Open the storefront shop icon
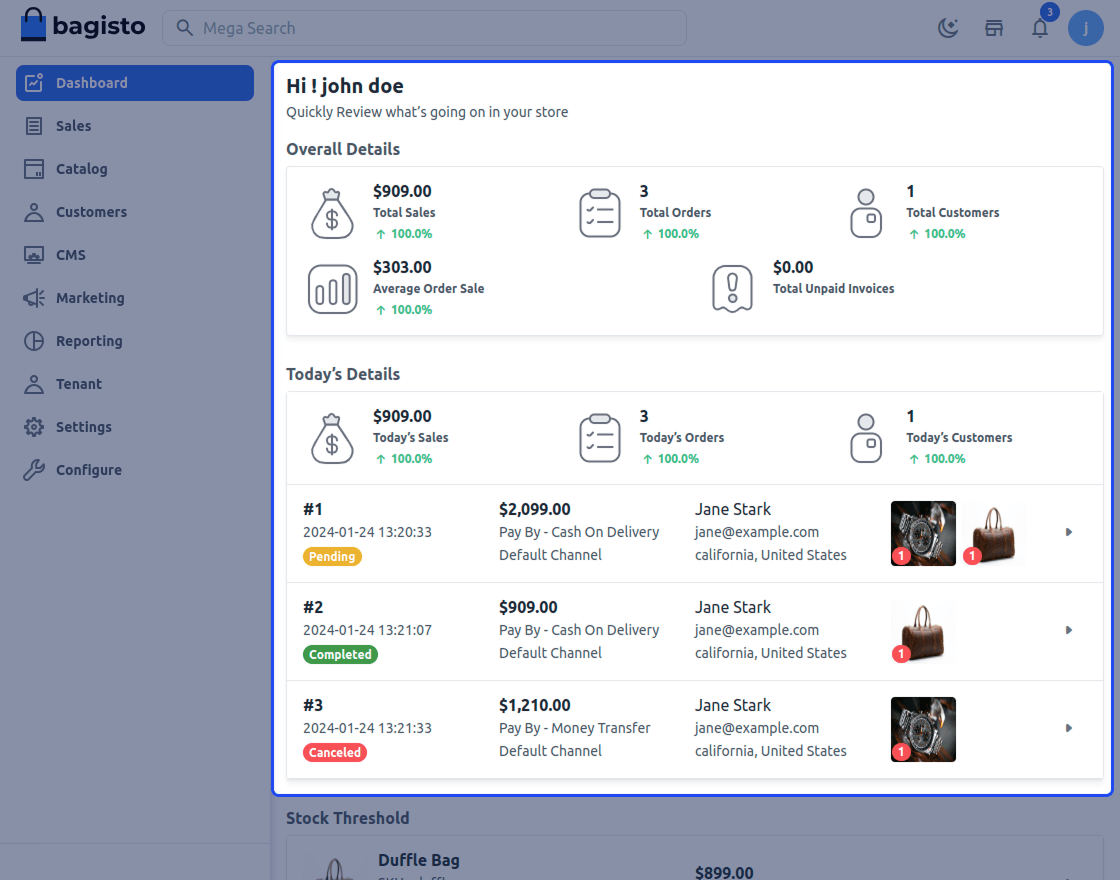Image resolution: width=1120 pixels, height=880 pixels. tap(994, 28)
